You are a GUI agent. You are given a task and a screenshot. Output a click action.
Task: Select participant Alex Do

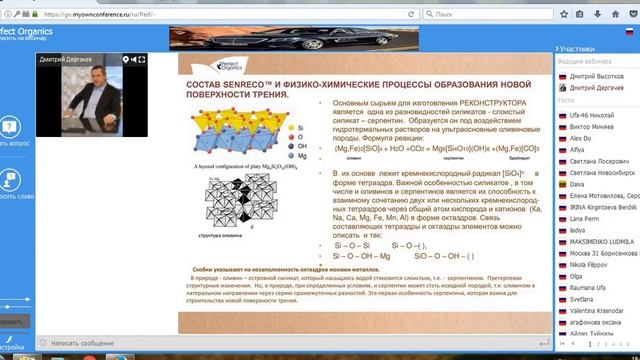click(580, 138)
